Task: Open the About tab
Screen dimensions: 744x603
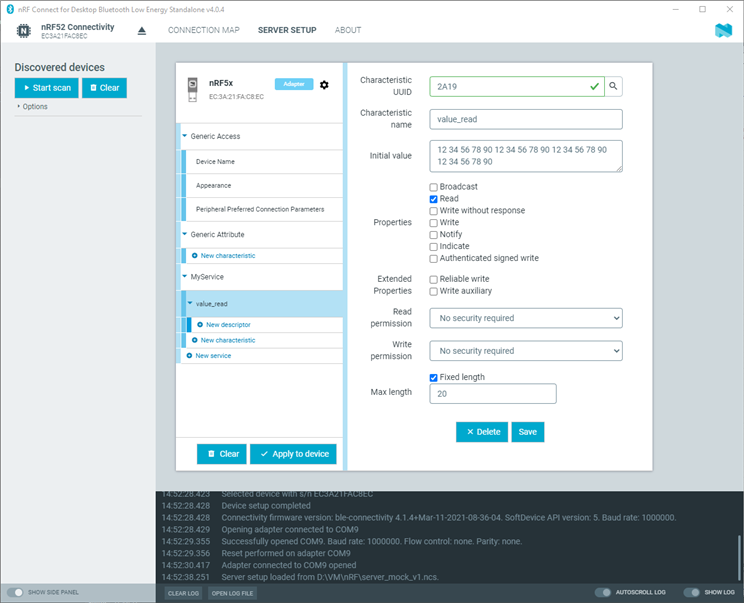Action: pos(348,30)
